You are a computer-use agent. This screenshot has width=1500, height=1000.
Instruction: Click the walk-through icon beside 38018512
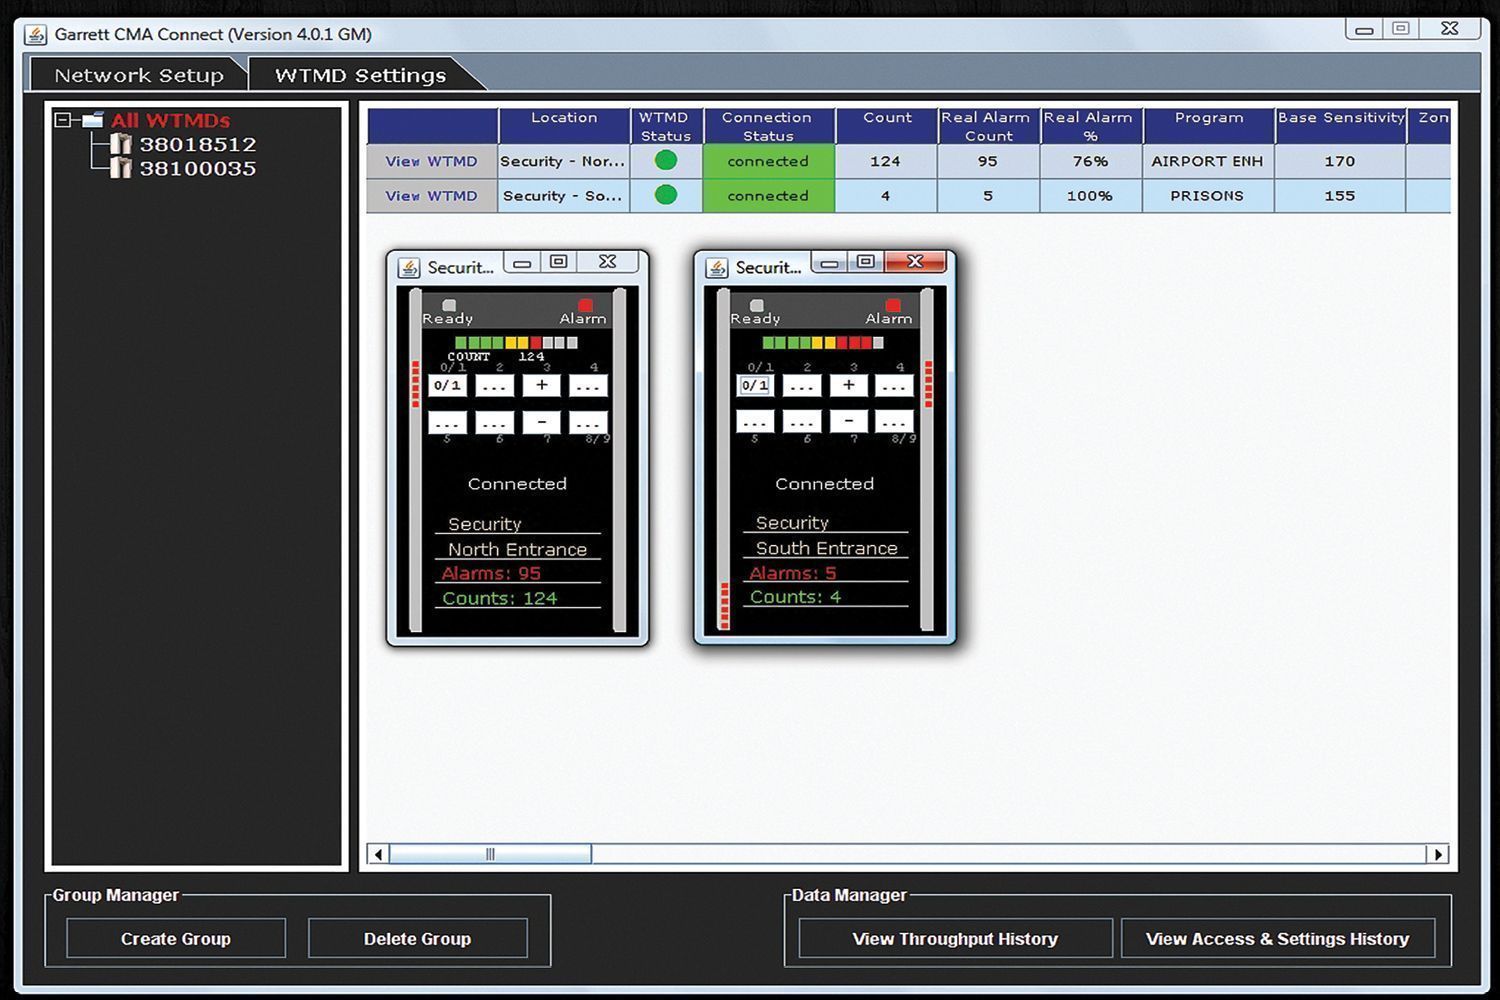pos(121,144)
